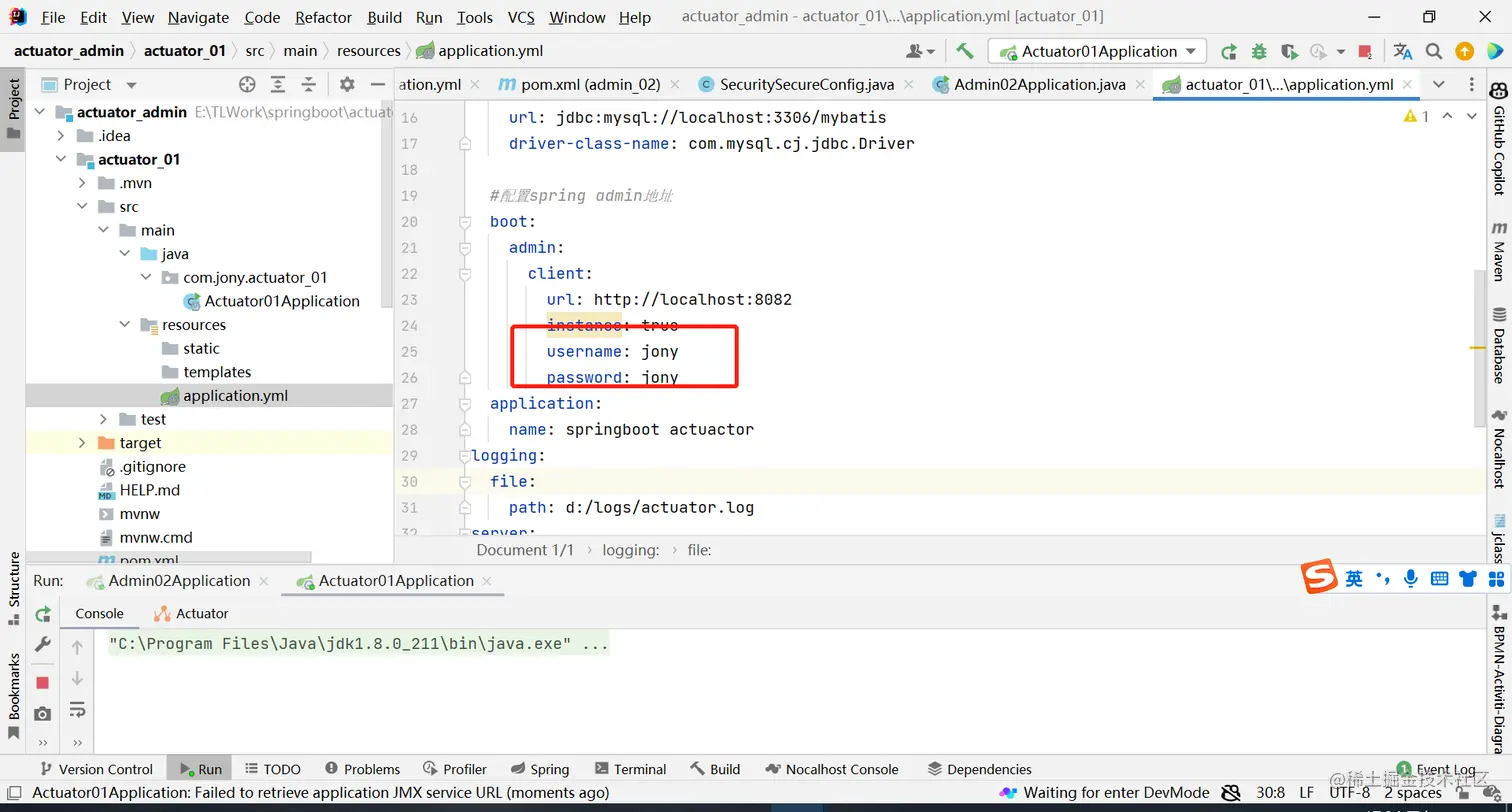Click the Build Project hammer icon
Image resolution: width=1512 pixels, height=812 pixels.
pyautogui.click(x=965, y=51)
